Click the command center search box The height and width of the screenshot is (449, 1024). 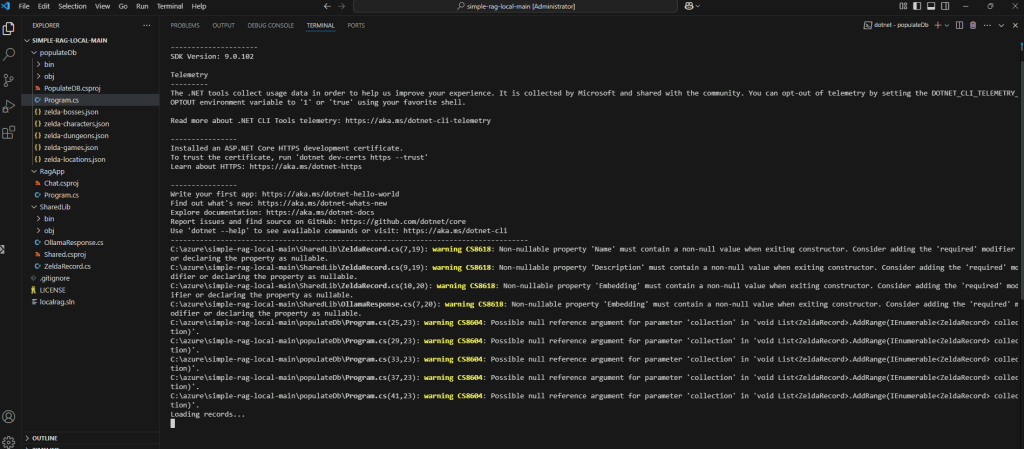[x=515, y=6]
